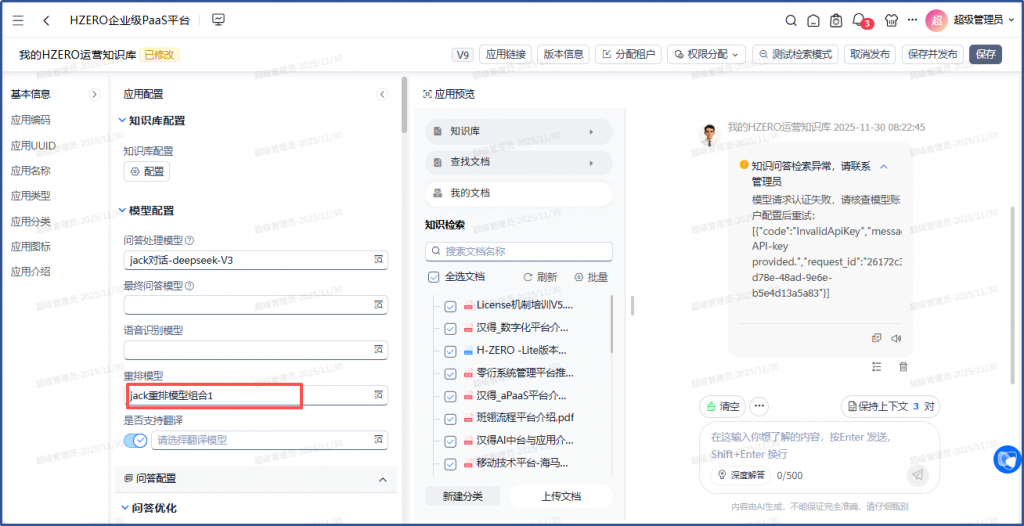Click the 上传文档 button
Screen dimensions: 1024x526
click(x=559, y=496)
